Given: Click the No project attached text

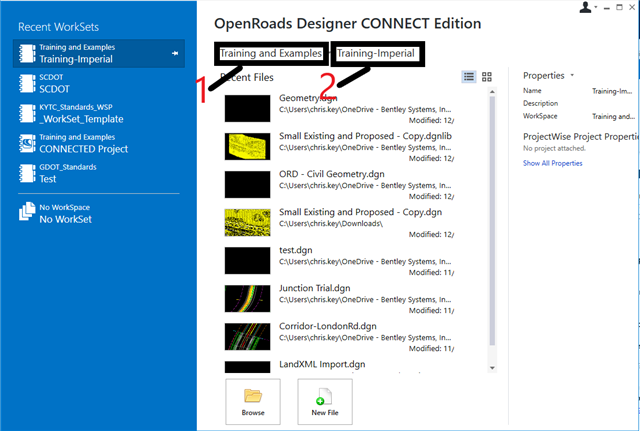Looking at the screenshot, I should point(554,148).
